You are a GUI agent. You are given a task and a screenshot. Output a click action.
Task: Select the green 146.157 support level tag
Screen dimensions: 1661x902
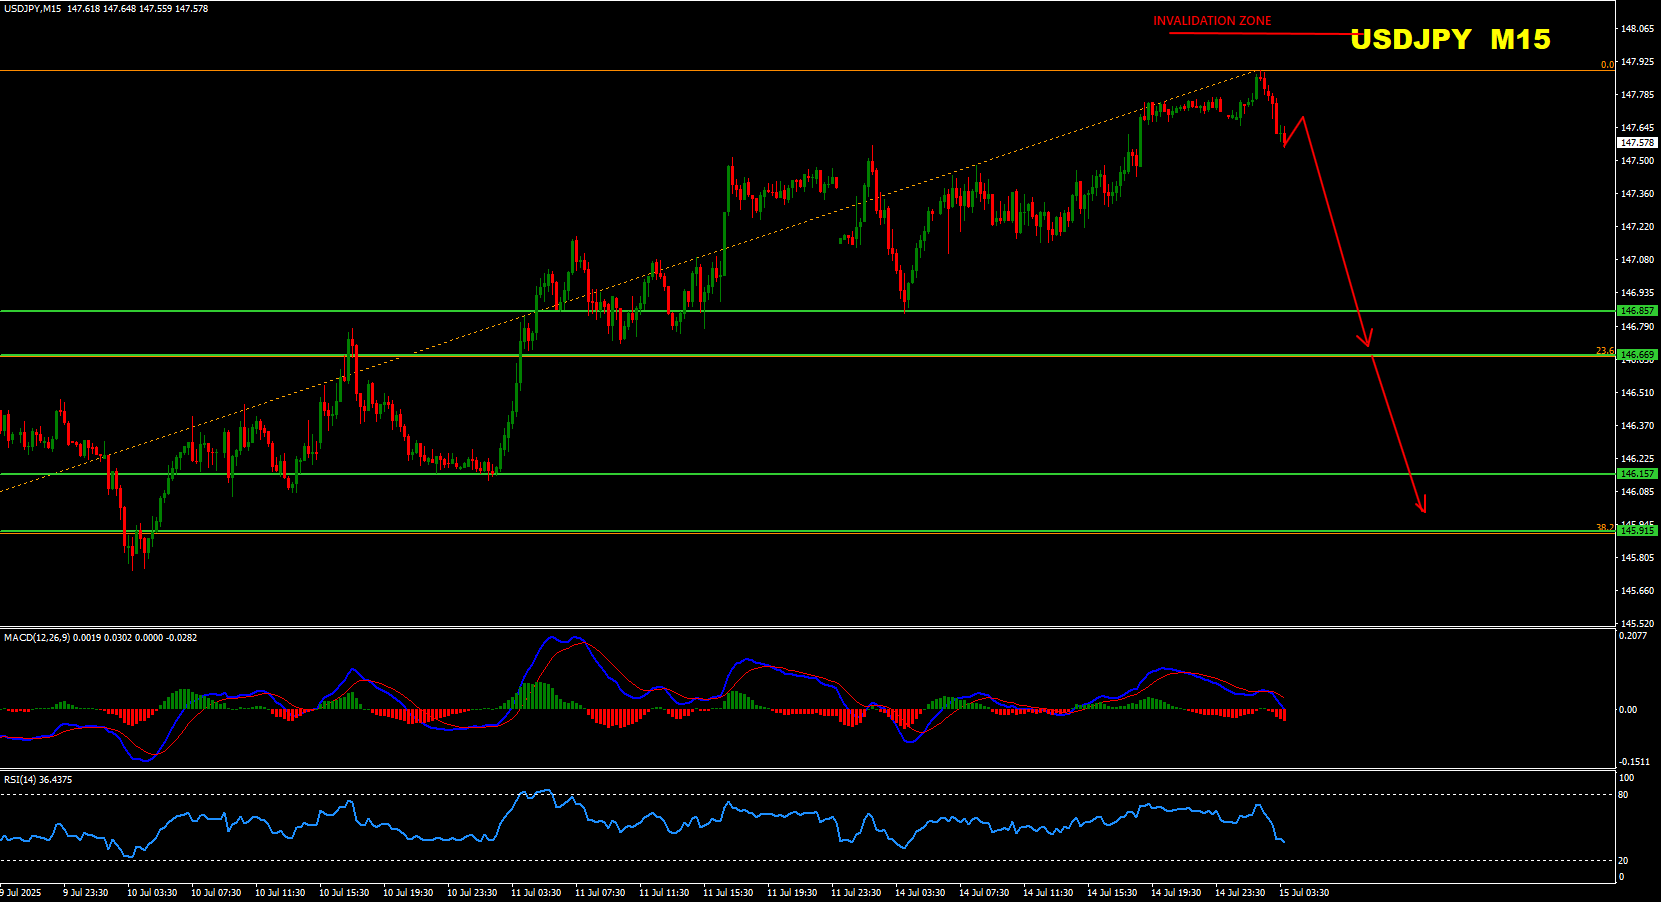pos(1637,474)
